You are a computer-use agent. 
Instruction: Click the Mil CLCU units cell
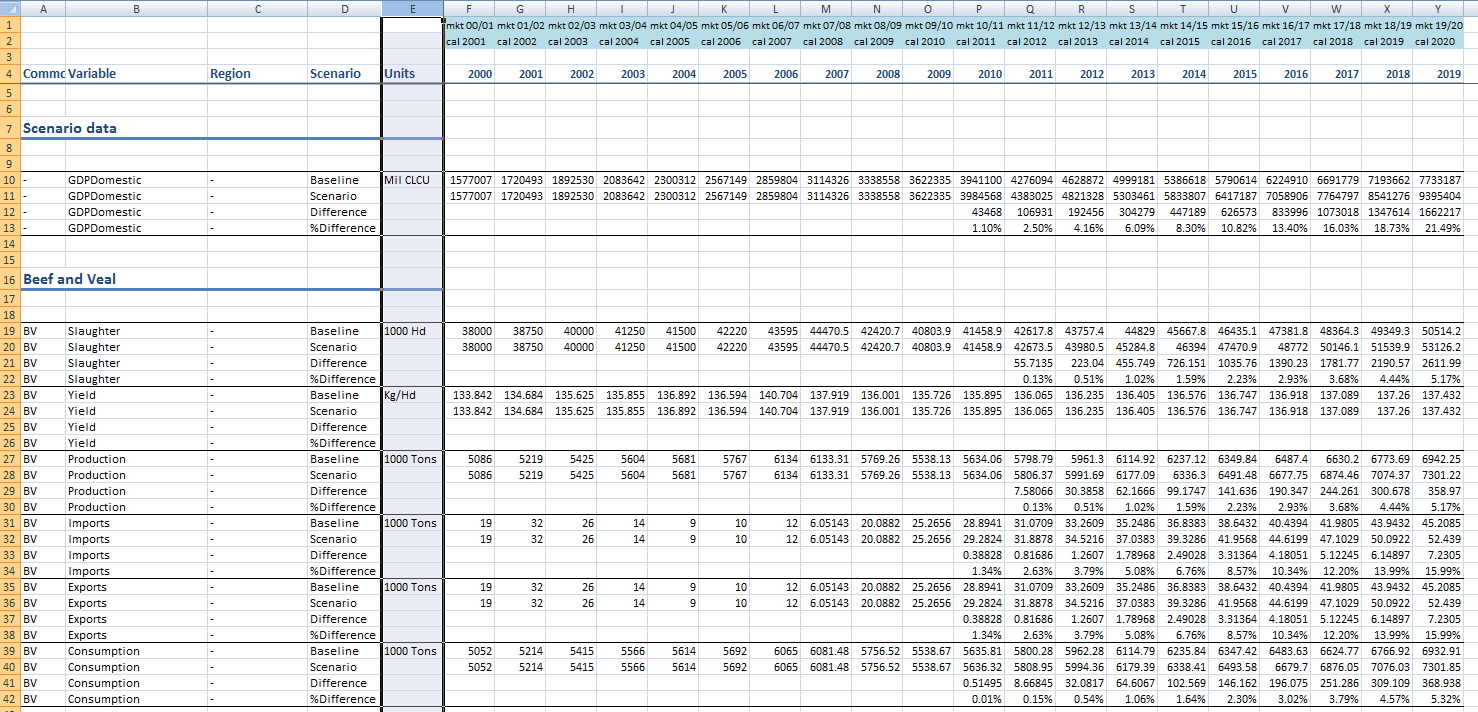tap(410, 180)
